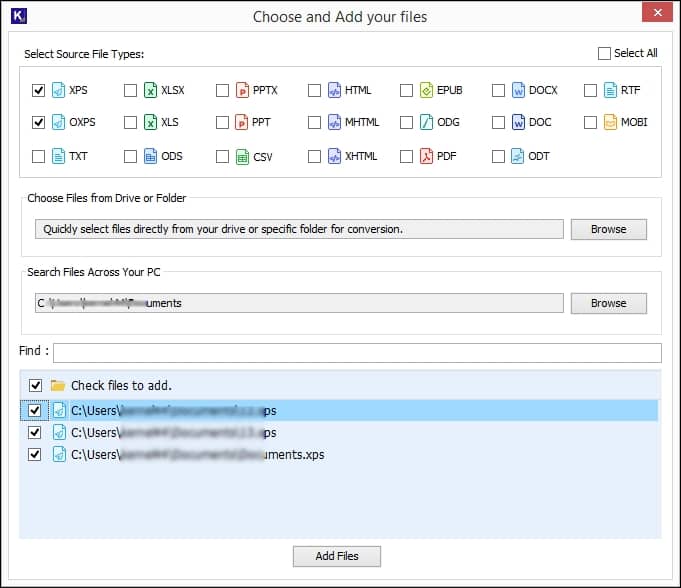
Task: Enable the ODS checkbox
Action: point(130,156)
